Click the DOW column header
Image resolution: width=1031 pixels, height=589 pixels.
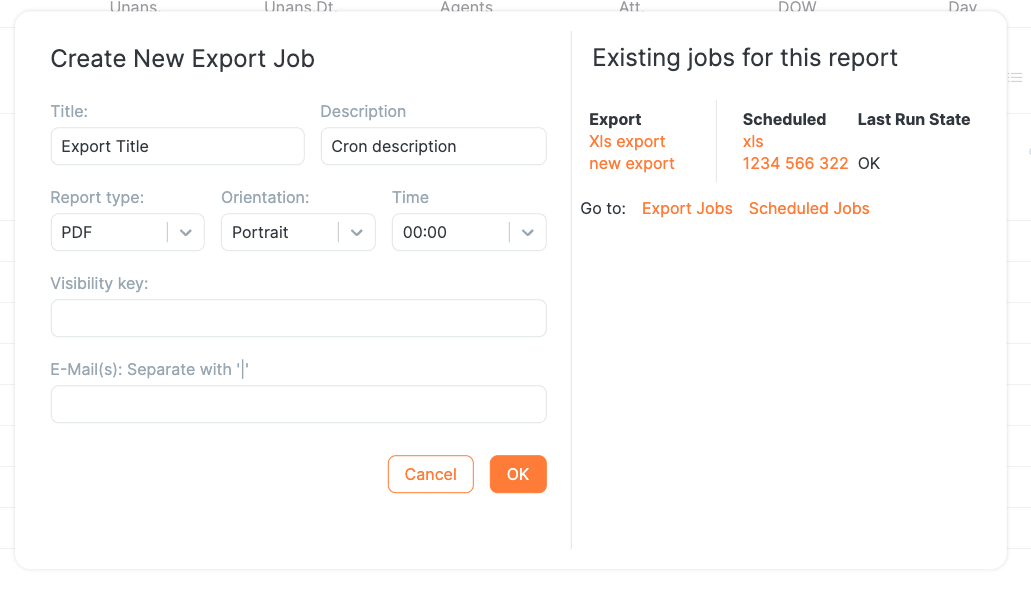(799, 8)
